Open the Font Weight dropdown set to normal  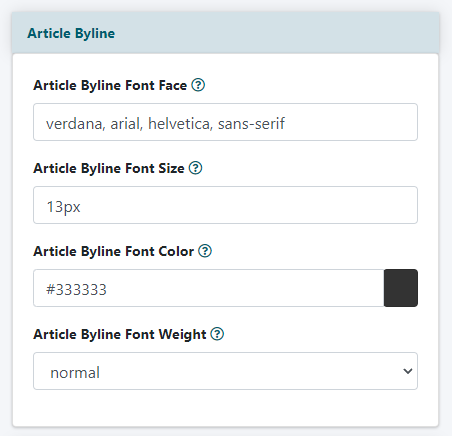(225, 371)
